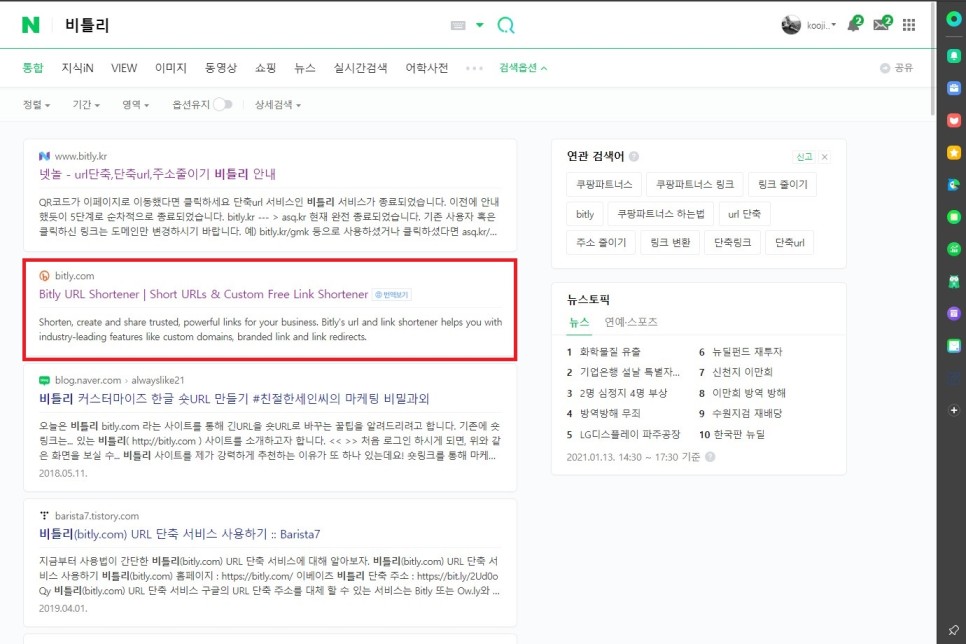Expand the search box autocomplete arrow

[x=480, y=25]
